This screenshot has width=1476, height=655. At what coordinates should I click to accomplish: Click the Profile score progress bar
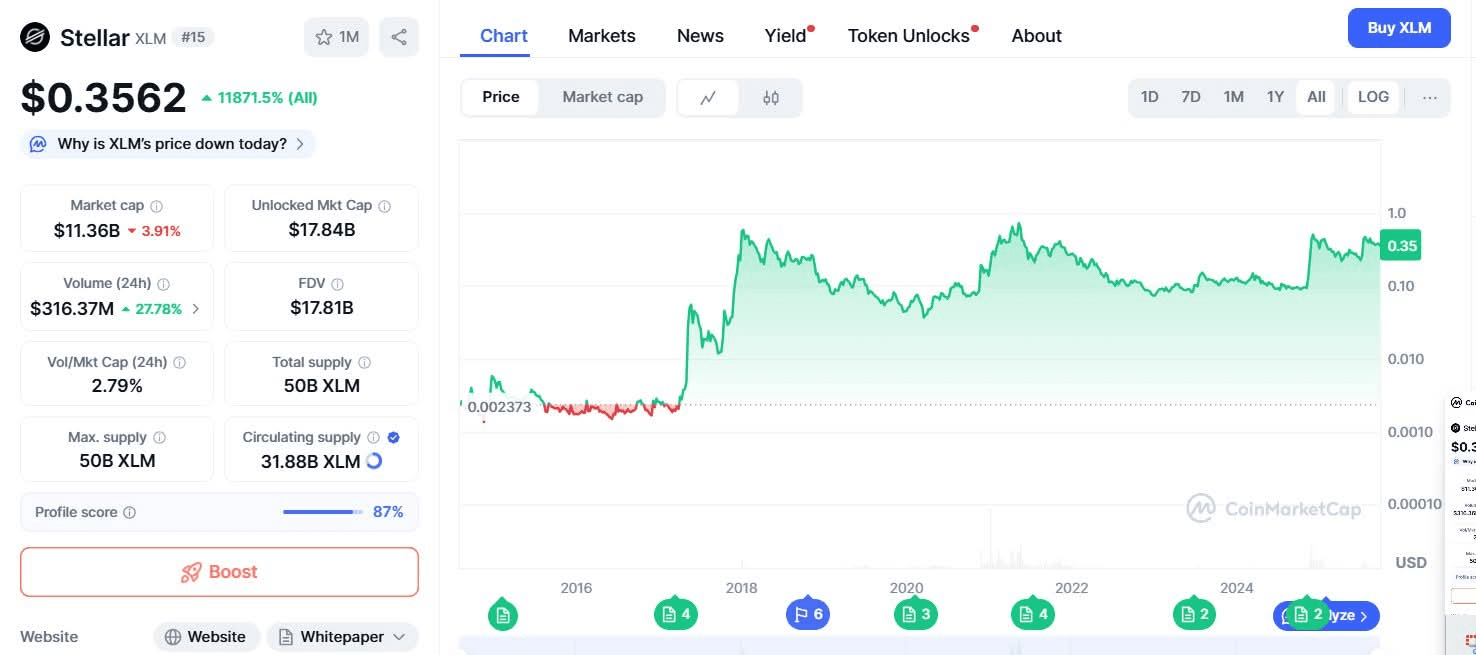click(x=323, y=512)
